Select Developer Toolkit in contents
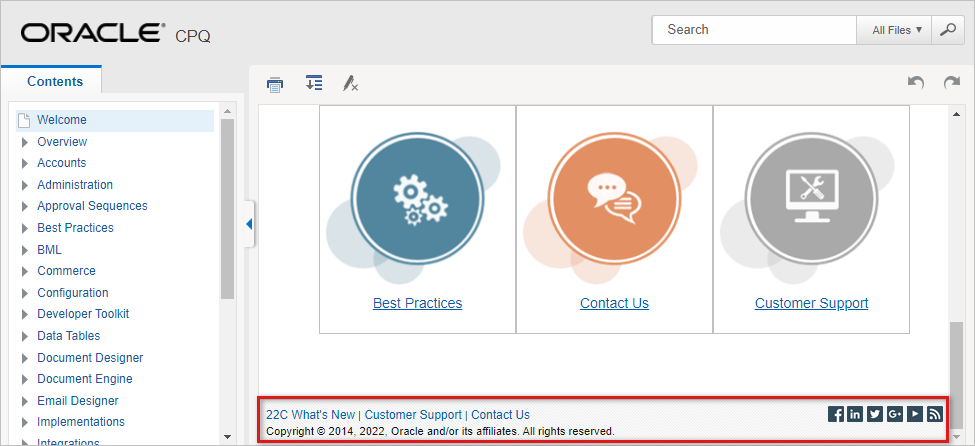This screenshot has height=446, width=975. tap(83, 314)
